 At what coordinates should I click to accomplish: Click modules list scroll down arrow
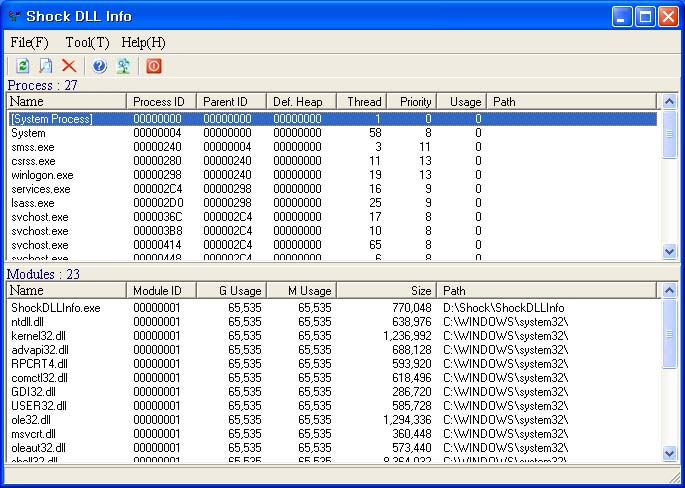point(669,453)
